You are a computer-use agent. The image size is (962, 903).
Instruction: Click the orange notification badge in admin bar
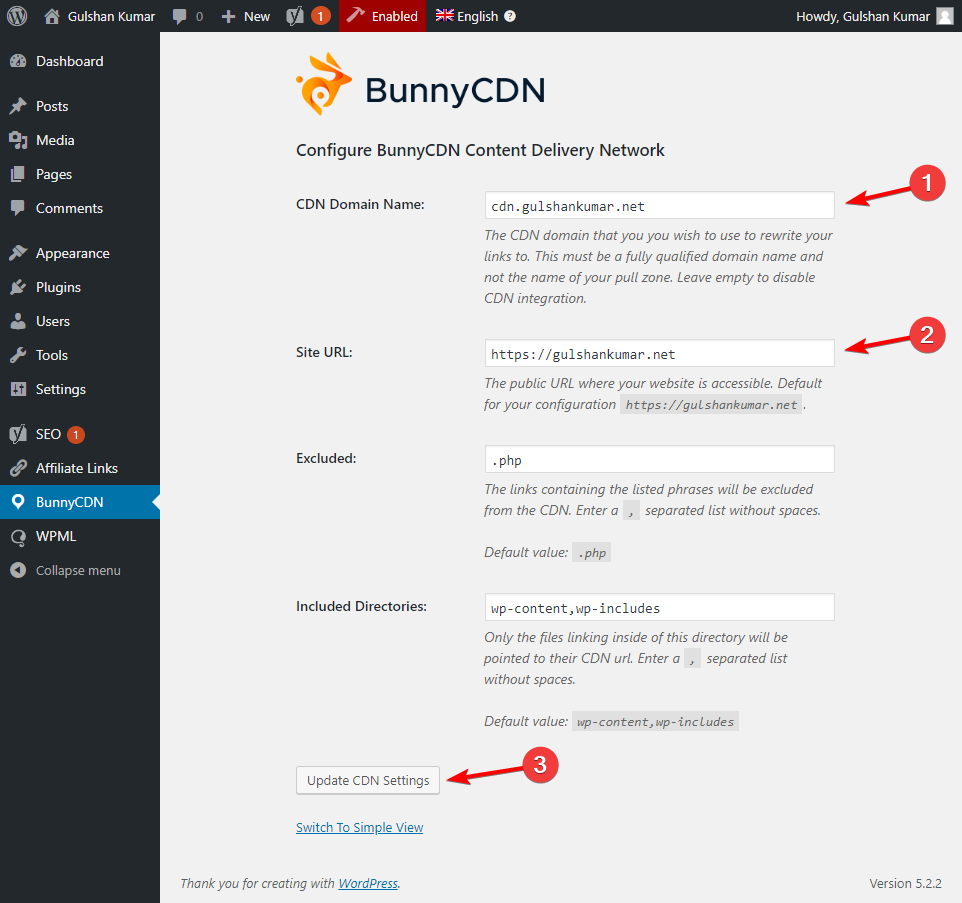[320, 16]
